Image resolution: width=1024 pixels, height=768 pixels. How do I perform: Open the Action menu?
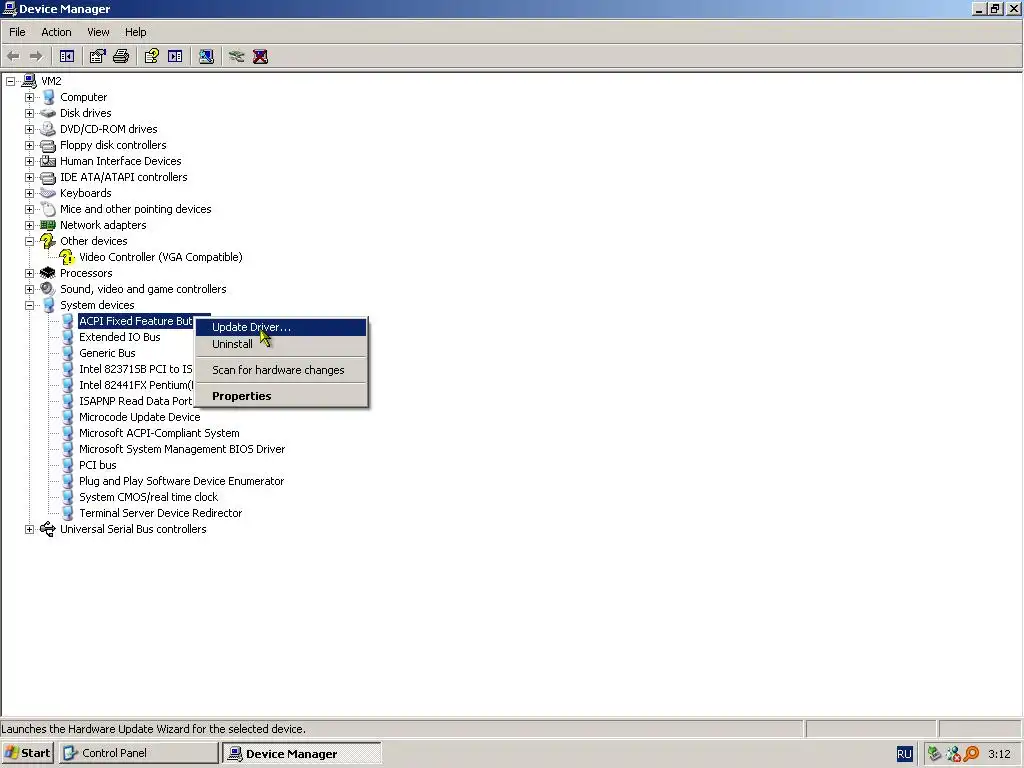56,32
